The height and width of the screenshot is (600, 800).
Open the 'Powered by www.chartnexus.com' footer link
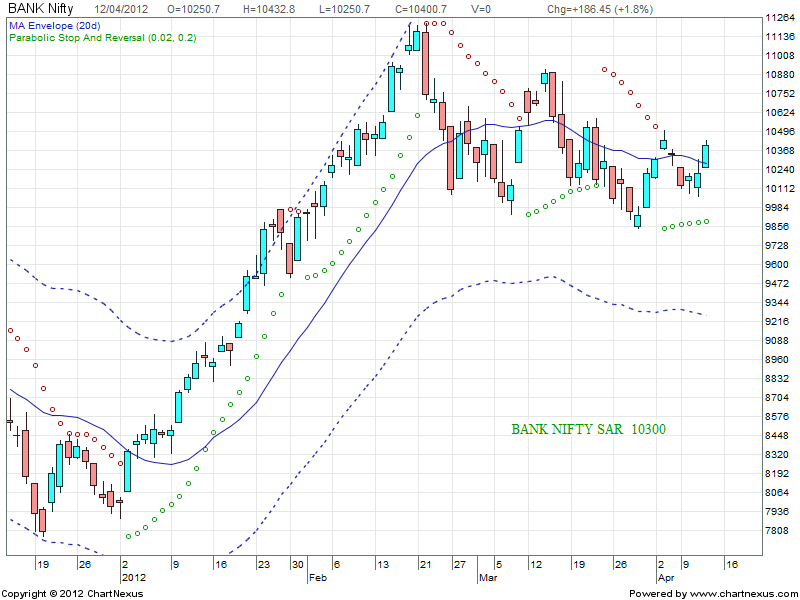(713, 594)
